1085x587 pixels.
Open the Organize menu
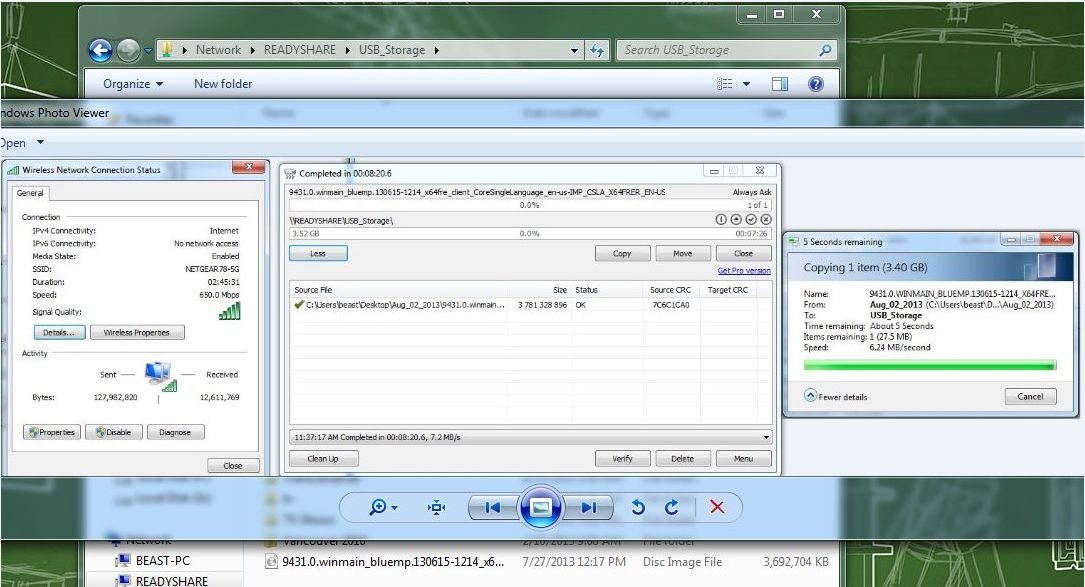pos(133,84)
